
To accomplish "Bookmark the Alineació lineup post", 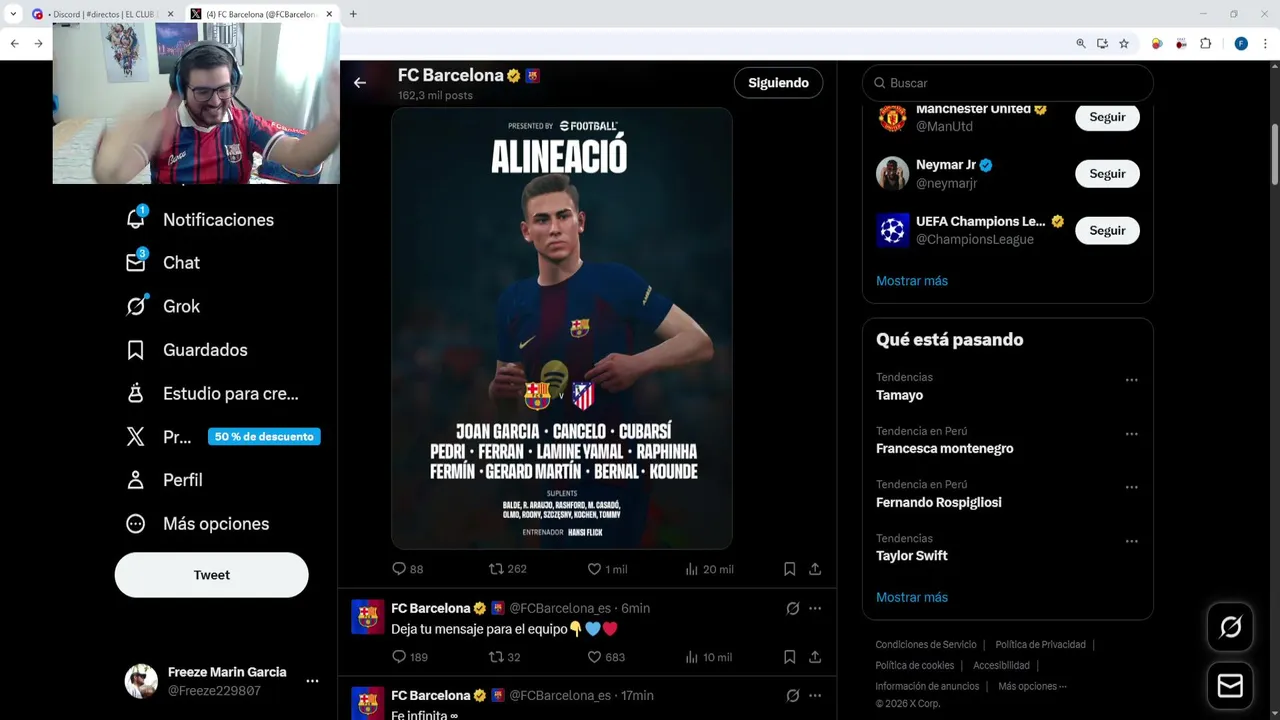I will (789, 569).
